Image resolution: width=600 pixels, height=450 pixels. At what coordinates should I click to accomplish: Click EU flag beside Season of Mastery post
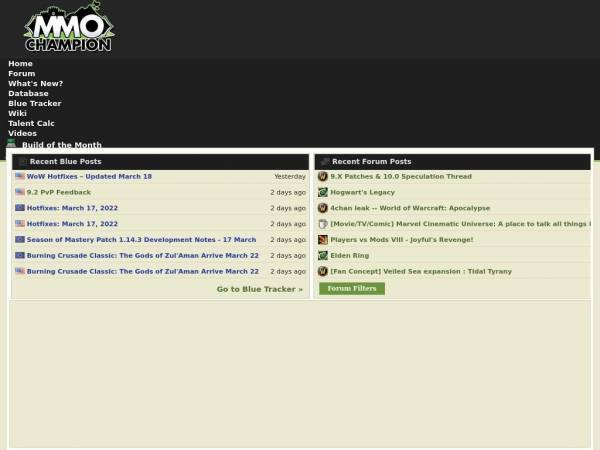click(20, 239)
